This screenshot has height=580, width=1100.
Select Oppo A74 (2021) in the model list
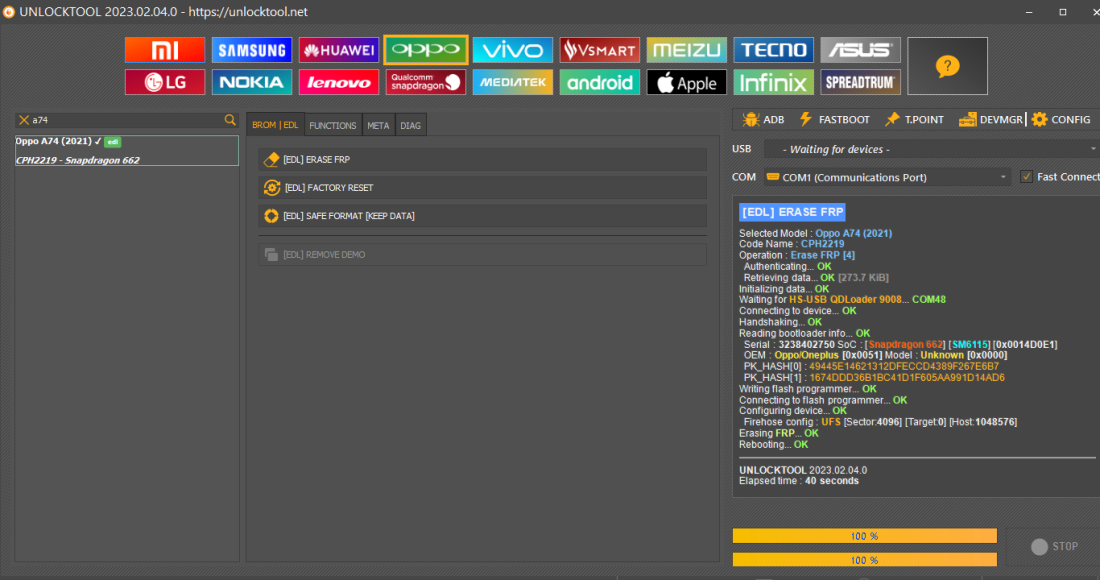[x=127, y=150]
